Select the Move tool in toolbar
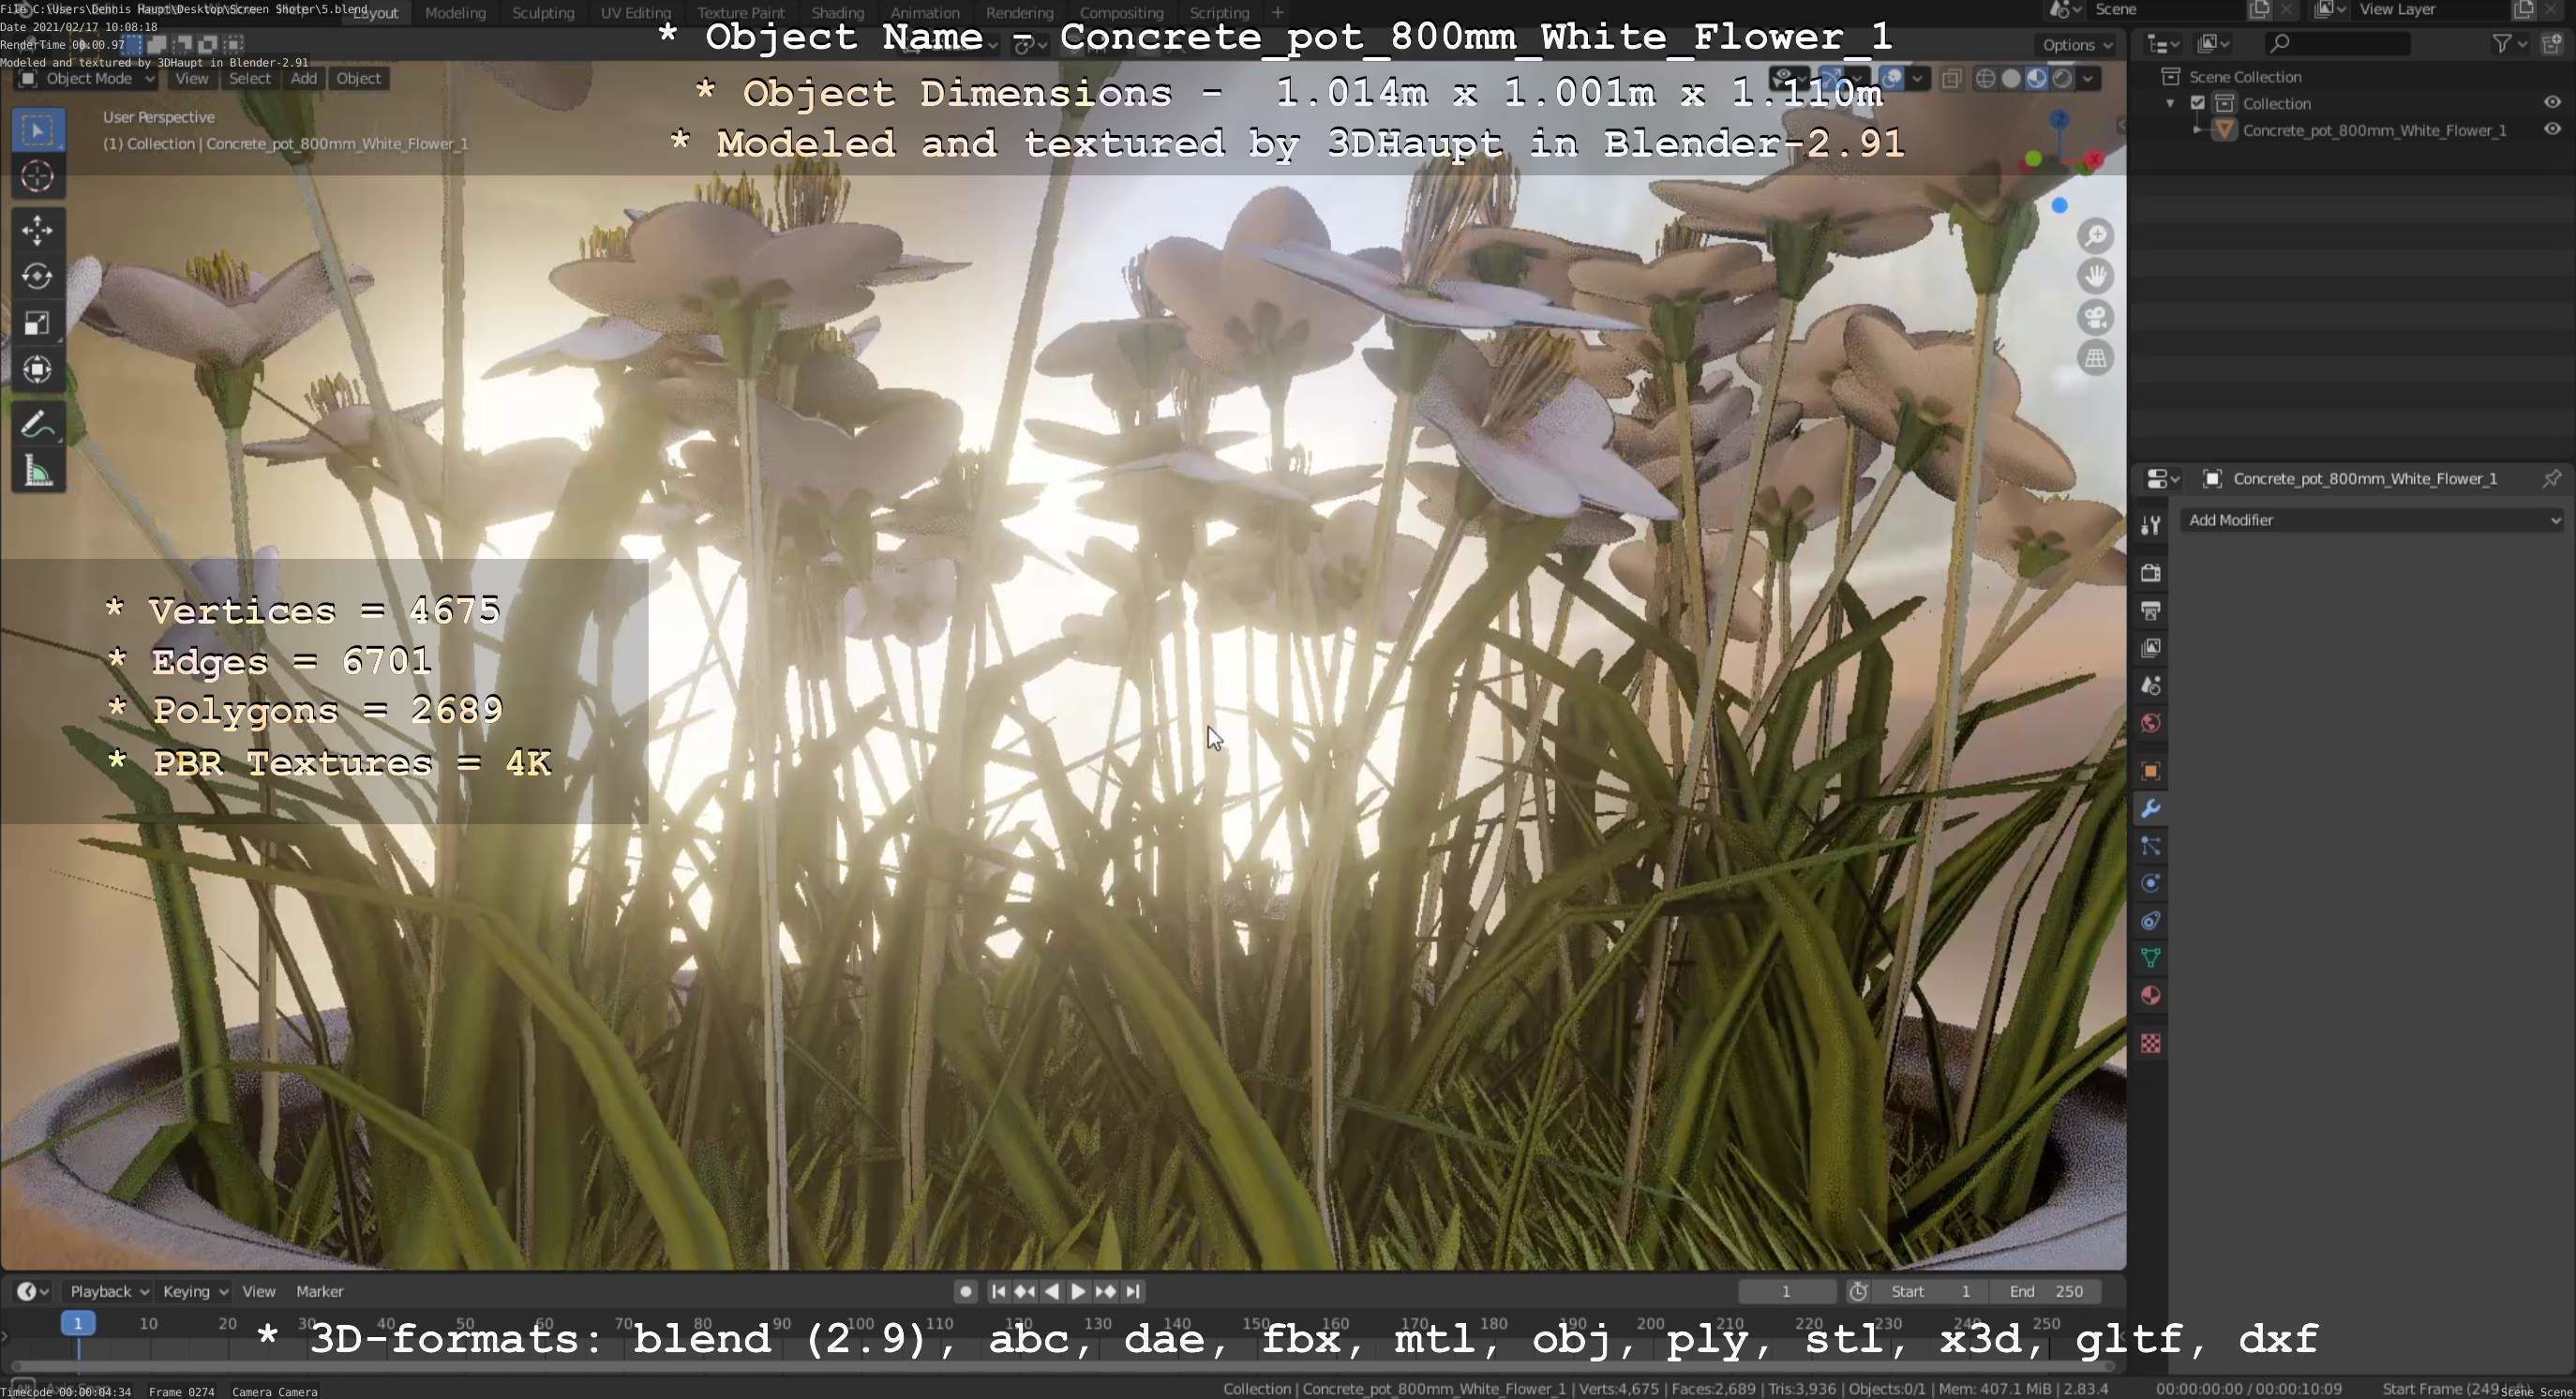Screen dimensions: 2576x1399 37,230
